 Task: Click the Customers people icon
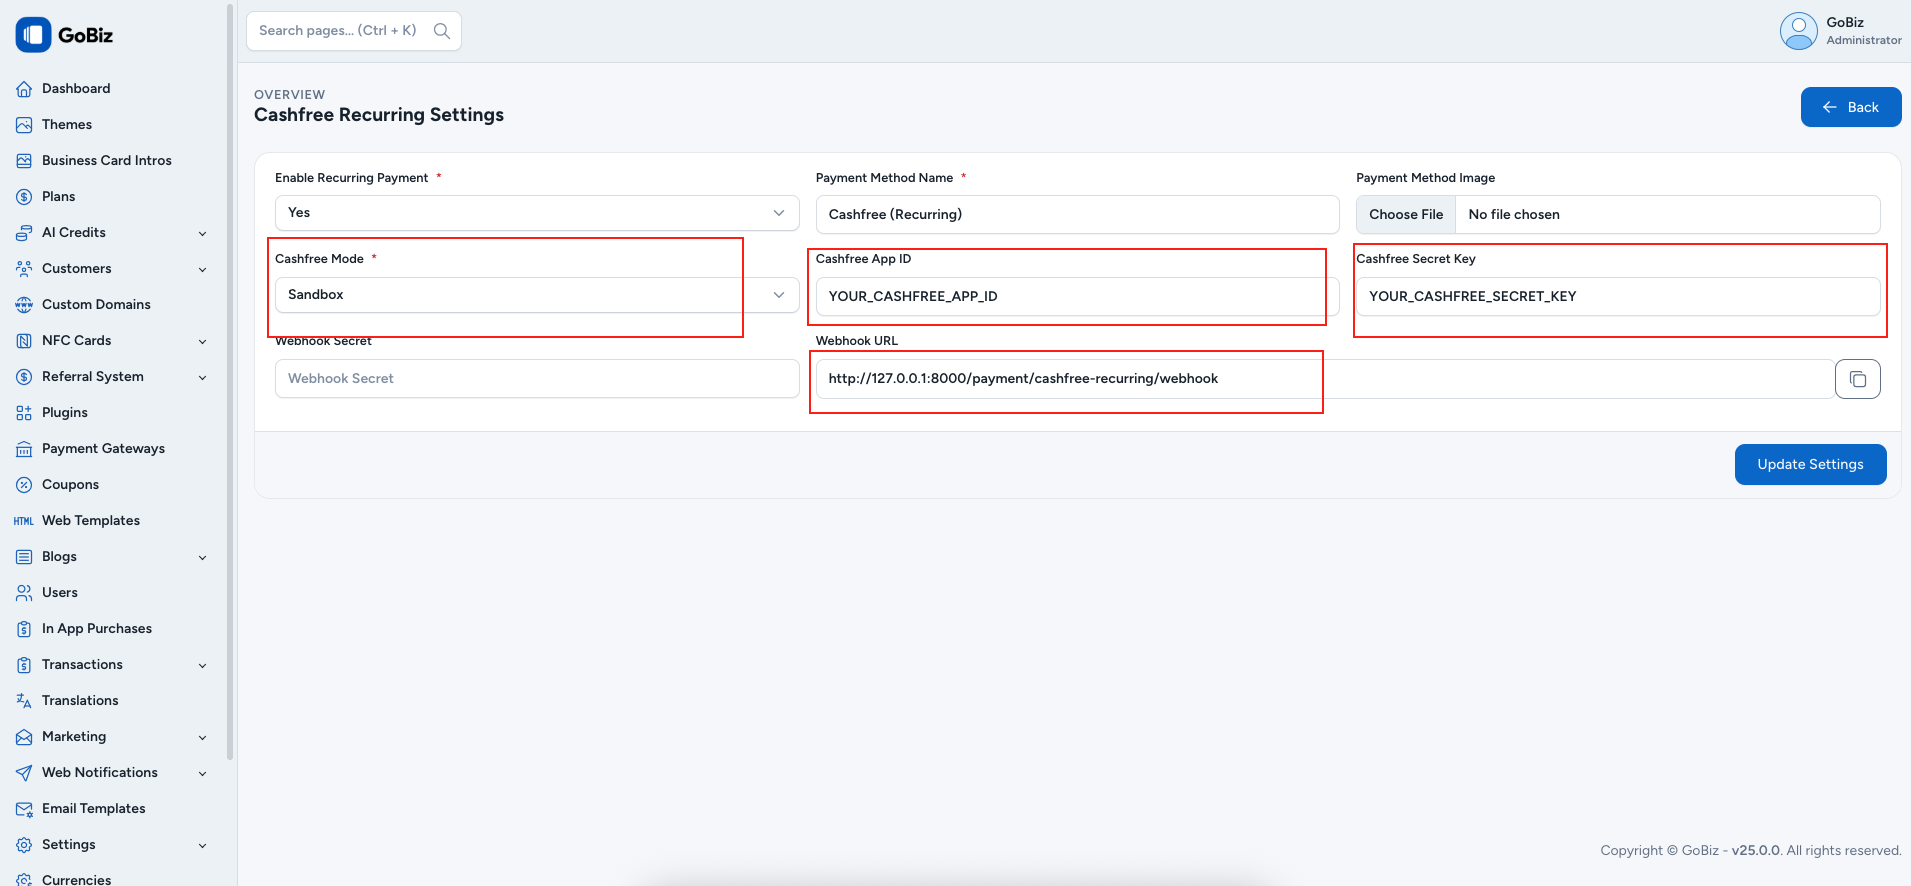[x=24, y=269]
